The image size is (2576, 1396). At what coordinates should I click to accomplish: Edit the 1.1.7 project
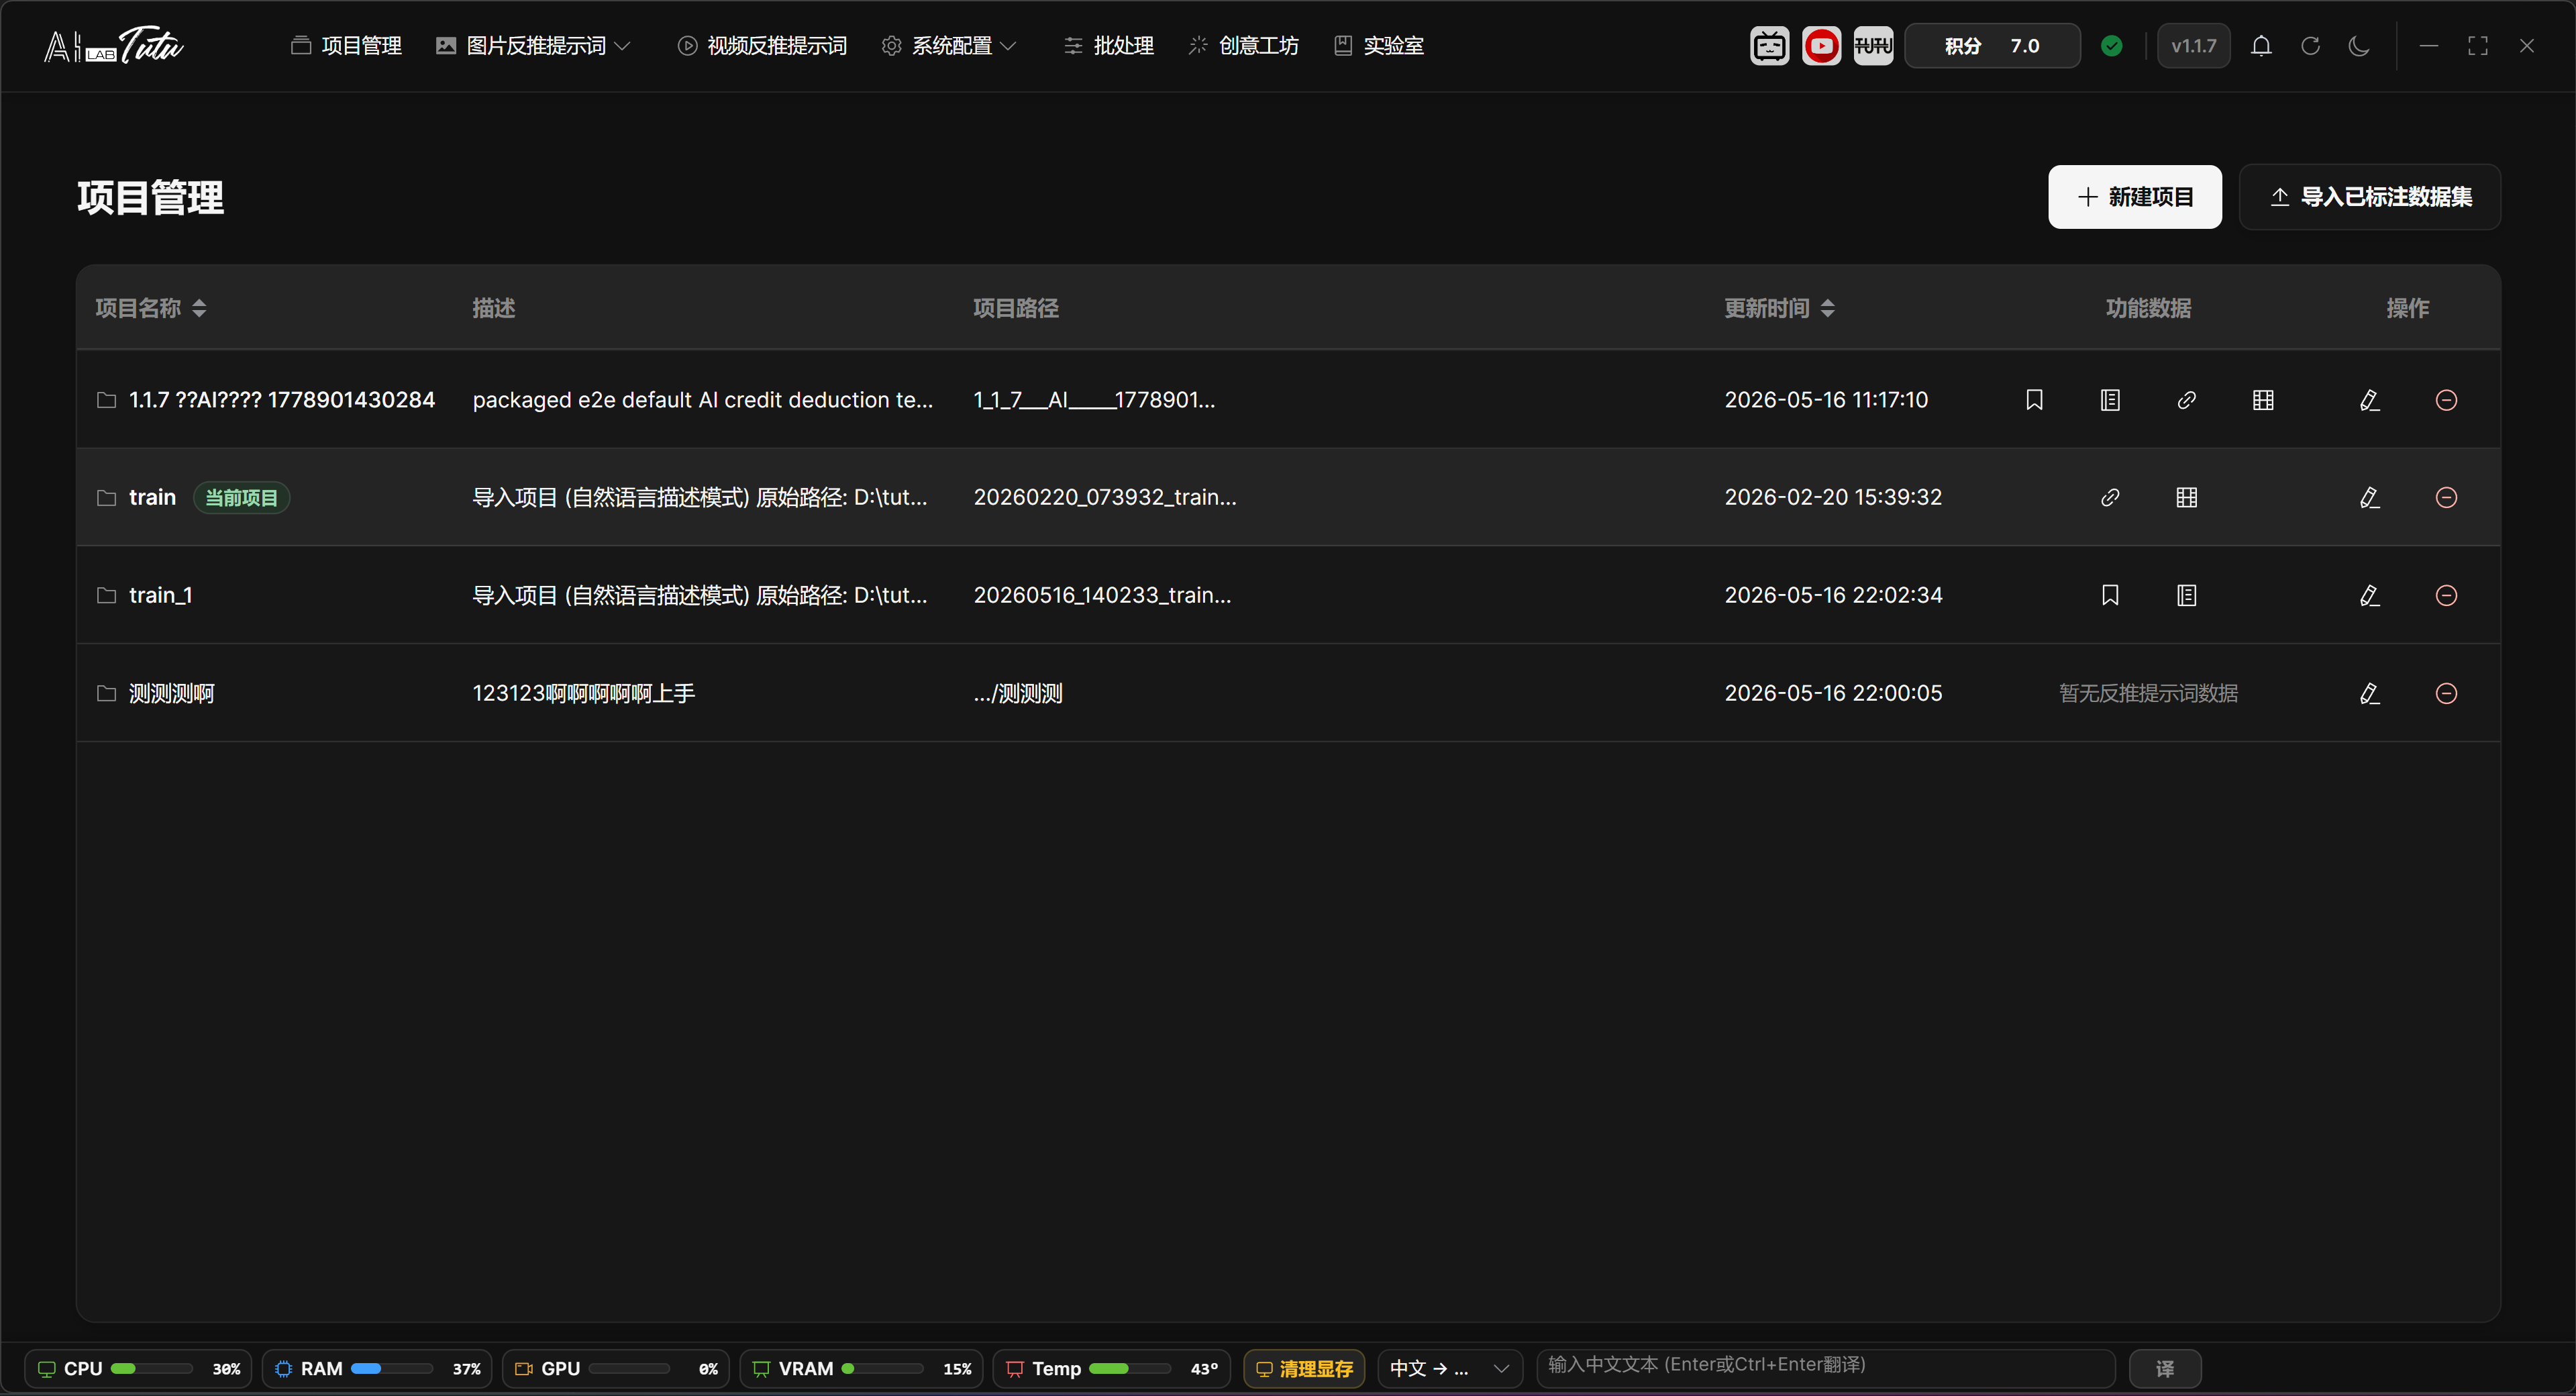click(2369, 400)
